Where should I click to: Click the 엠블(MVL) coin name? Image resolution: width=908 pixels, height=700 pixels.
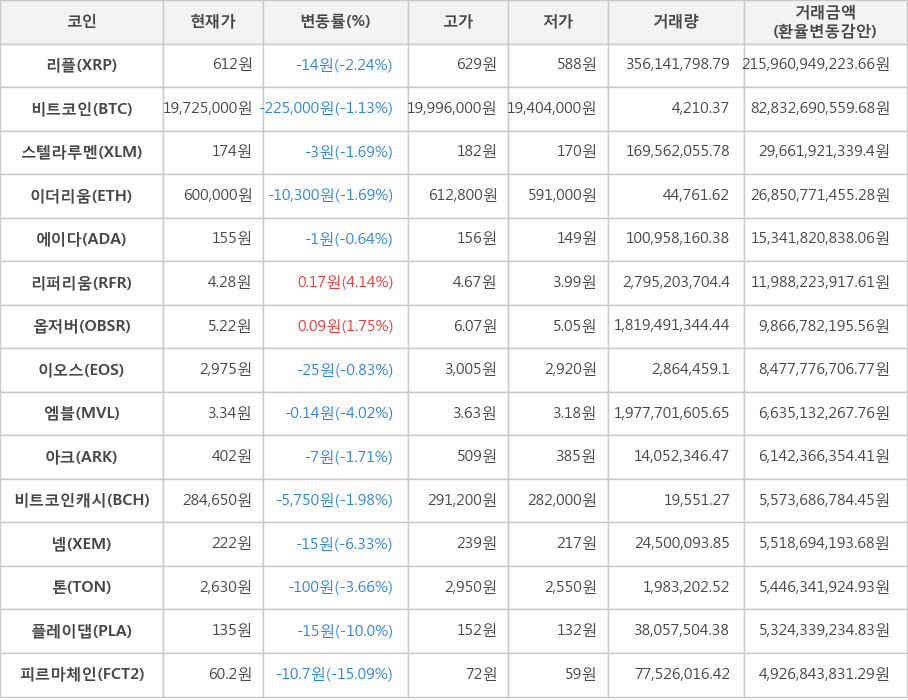point(82,413)
